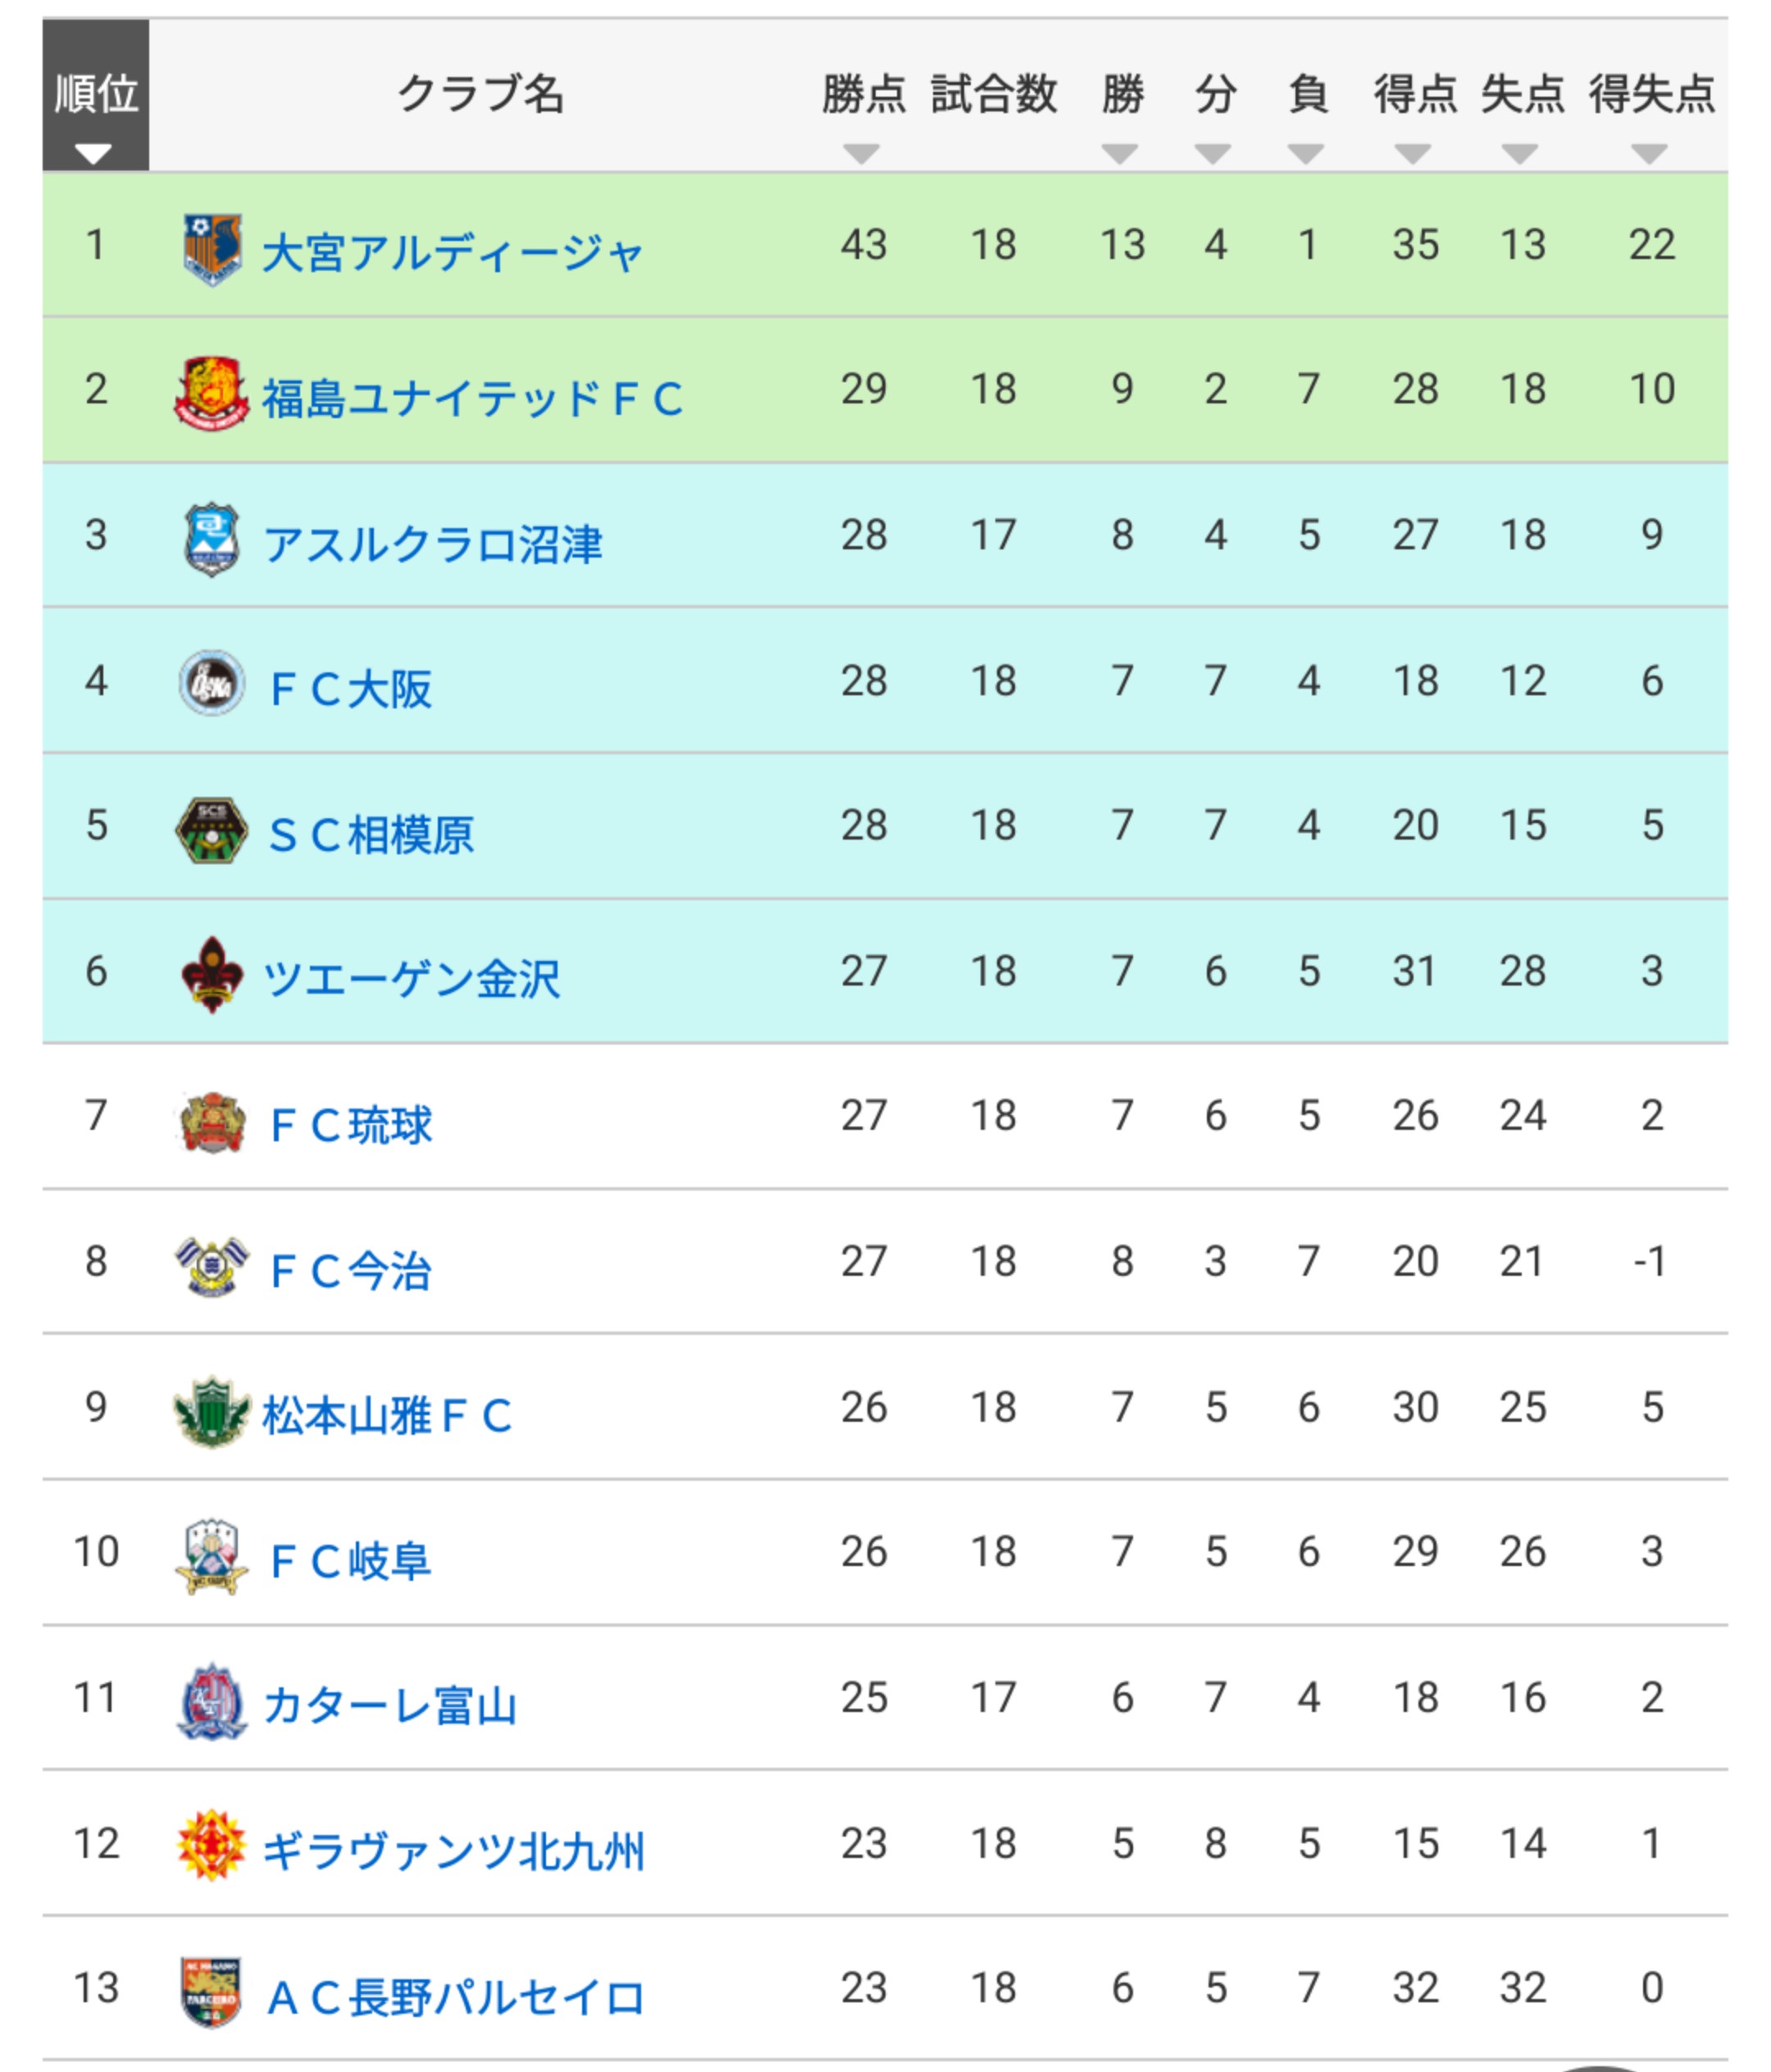Viewport: 1771px width, 2072px height.
Task: Sort standings by 勝点 points arrow
Action: (x=861, y=154)
